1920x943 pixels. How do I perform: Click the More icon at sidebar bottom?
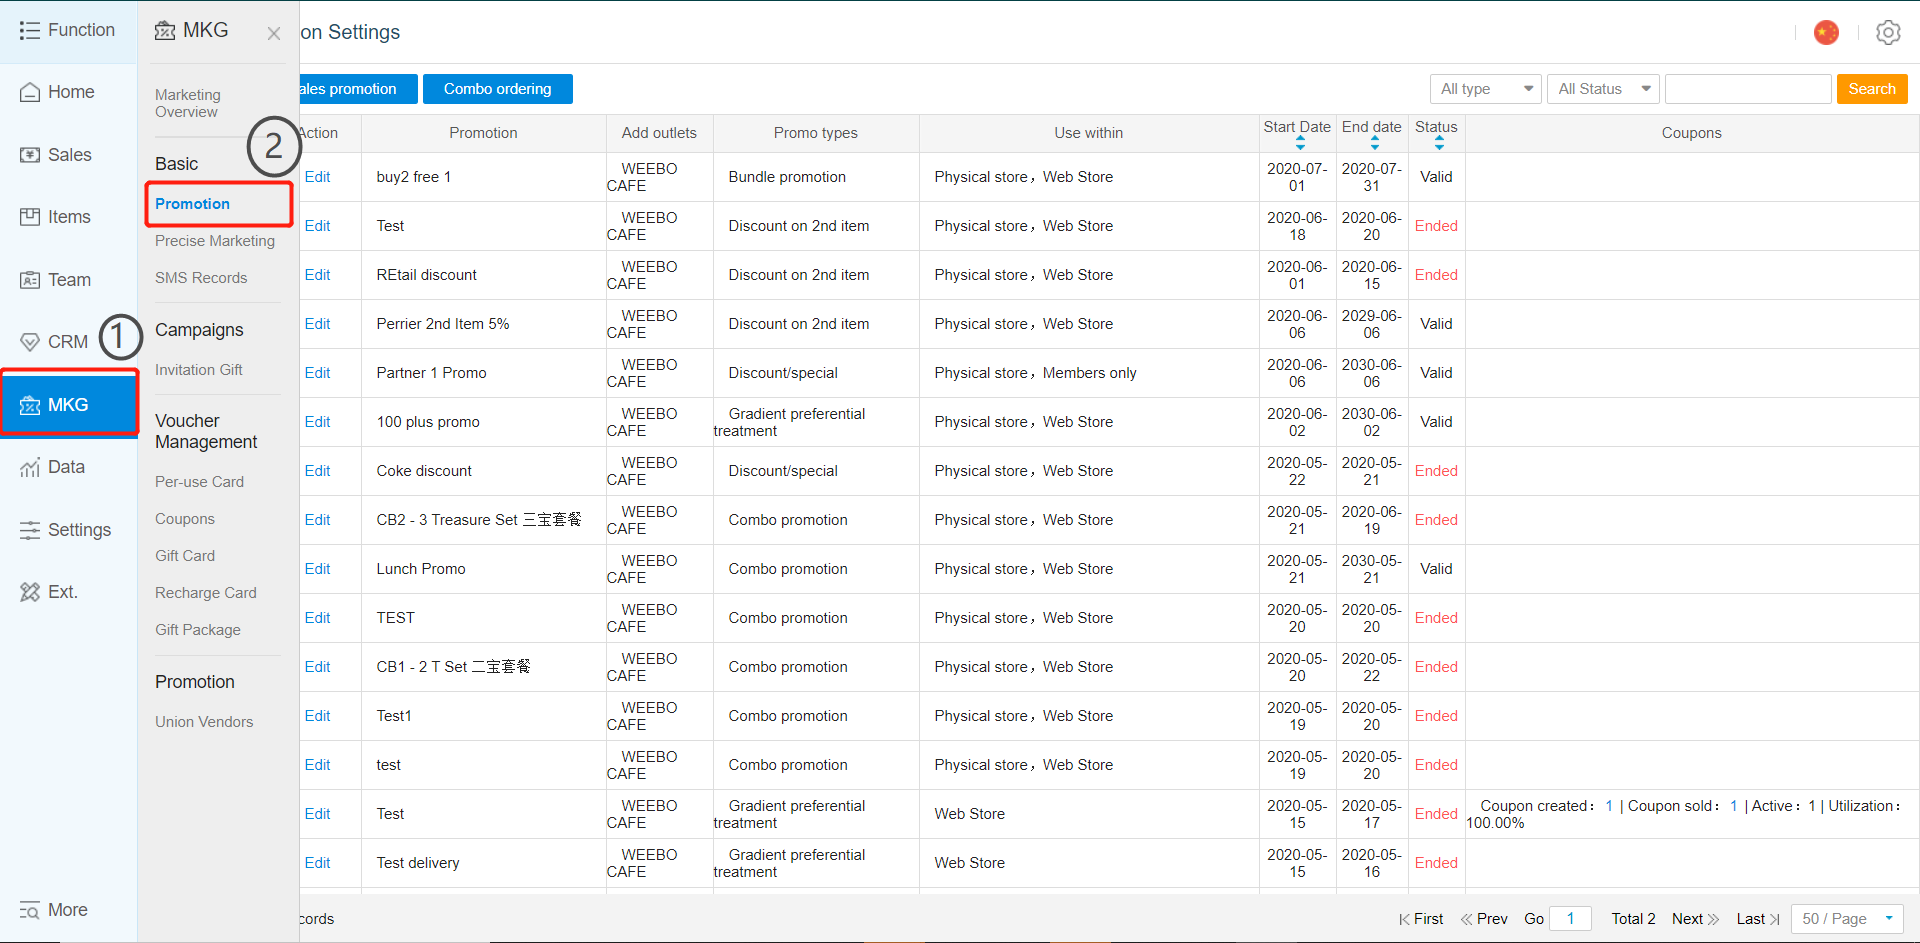tap(30, 910)
